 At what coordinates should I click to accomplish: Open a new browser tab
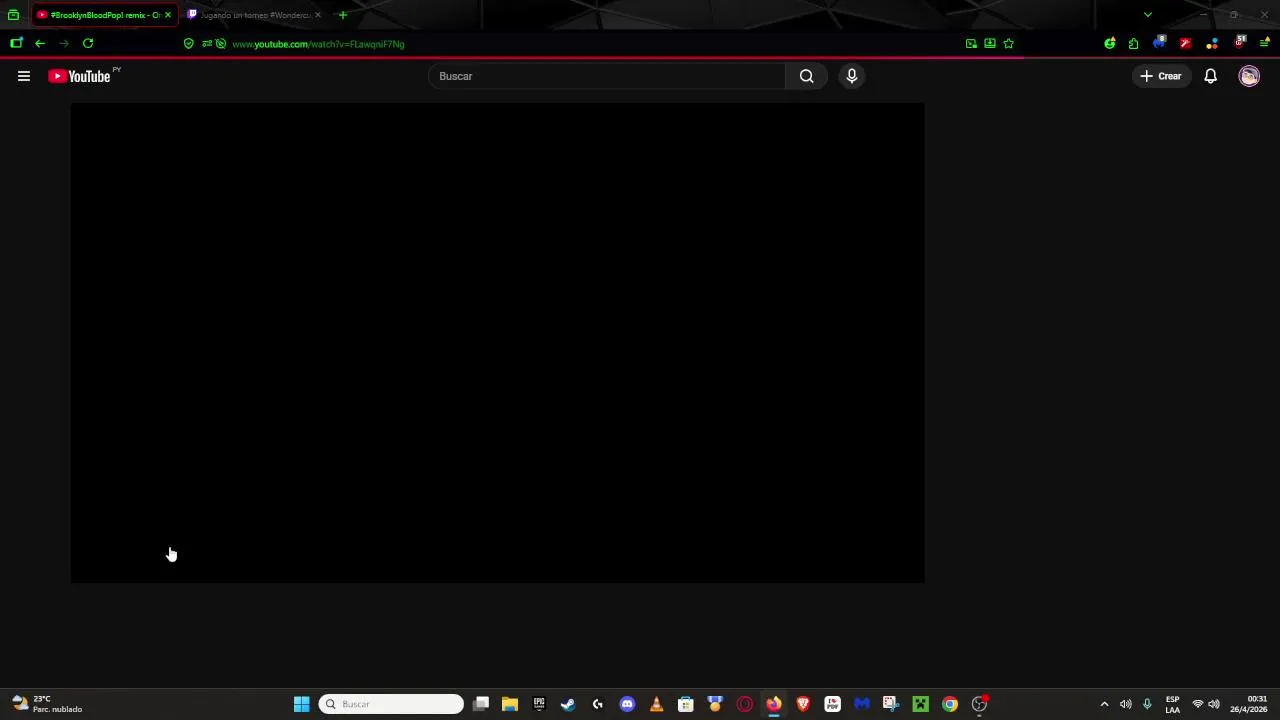tap(343, 15)
